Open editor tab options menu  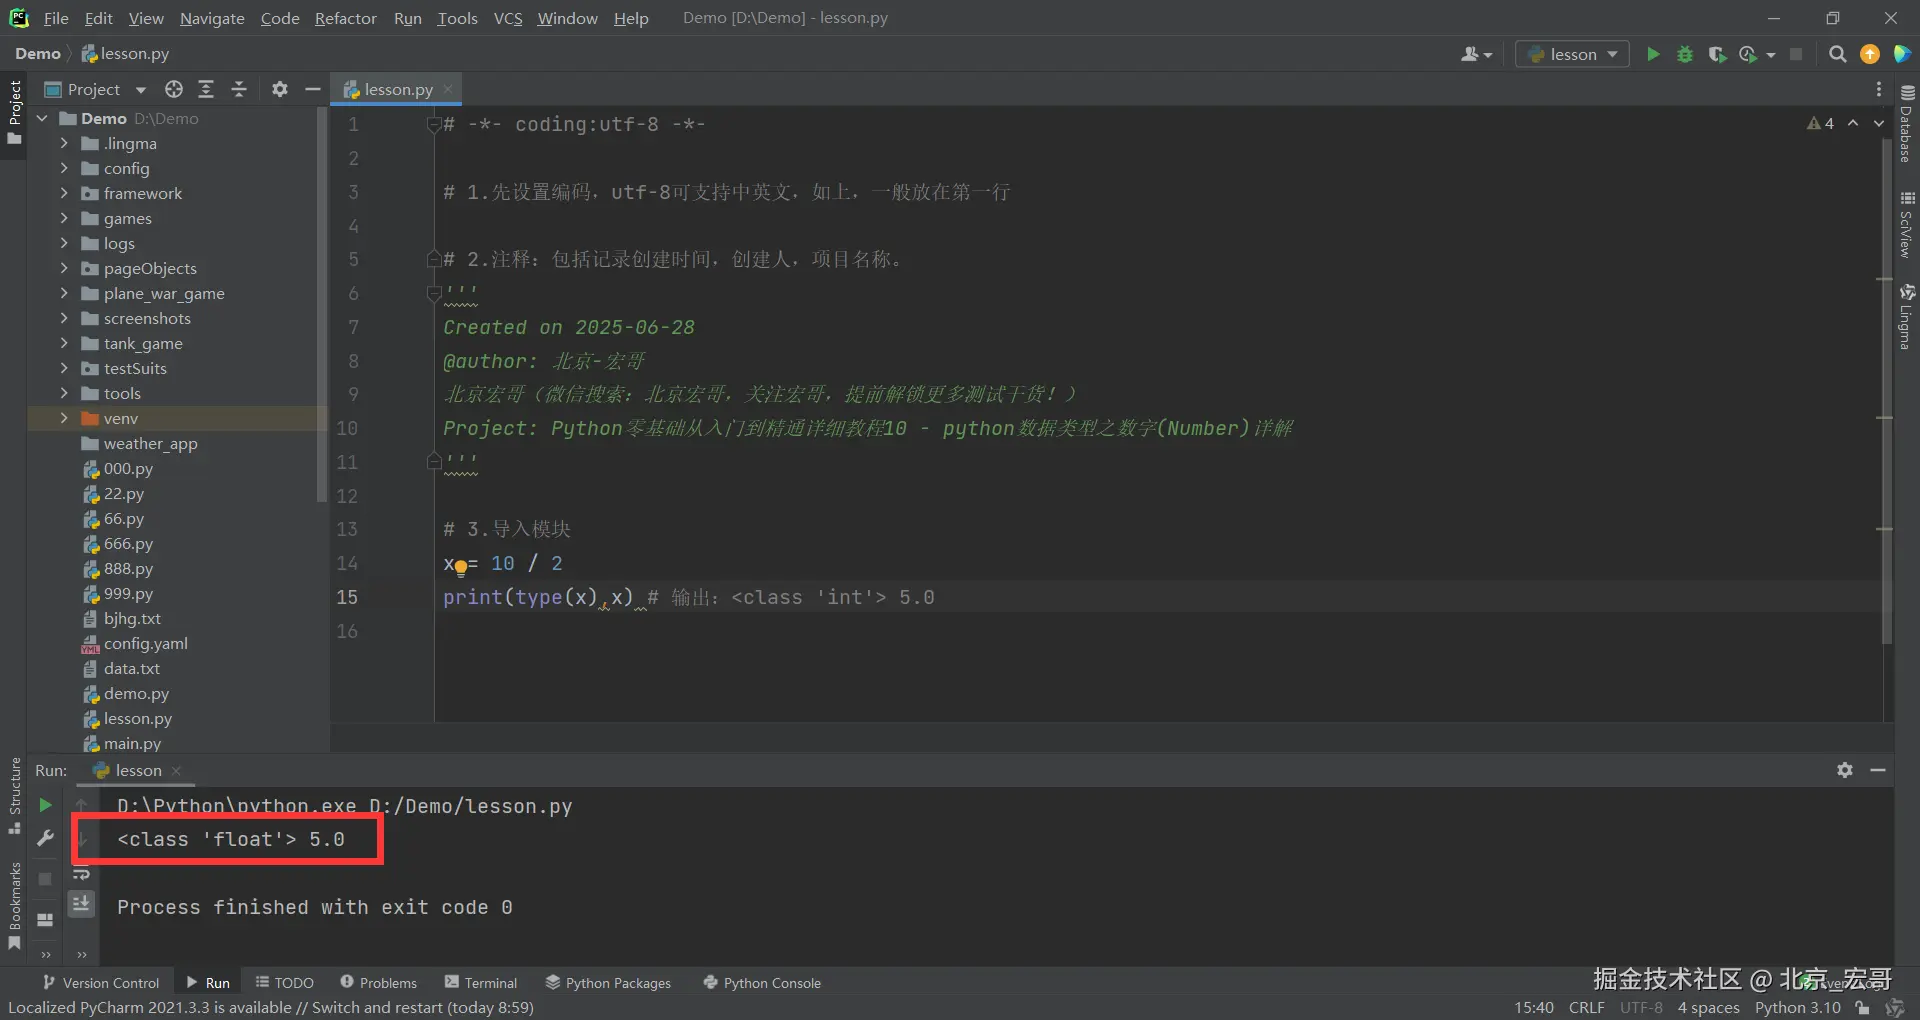(1879, 89)
